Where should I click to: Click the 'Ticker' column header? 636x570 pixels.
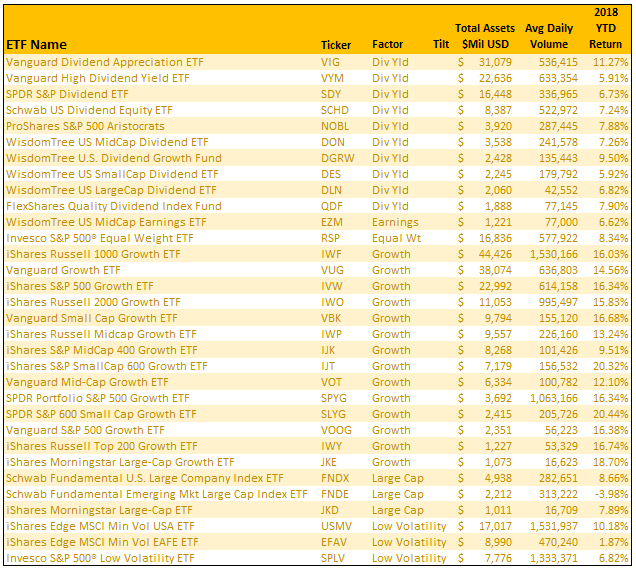click(336, 45)
